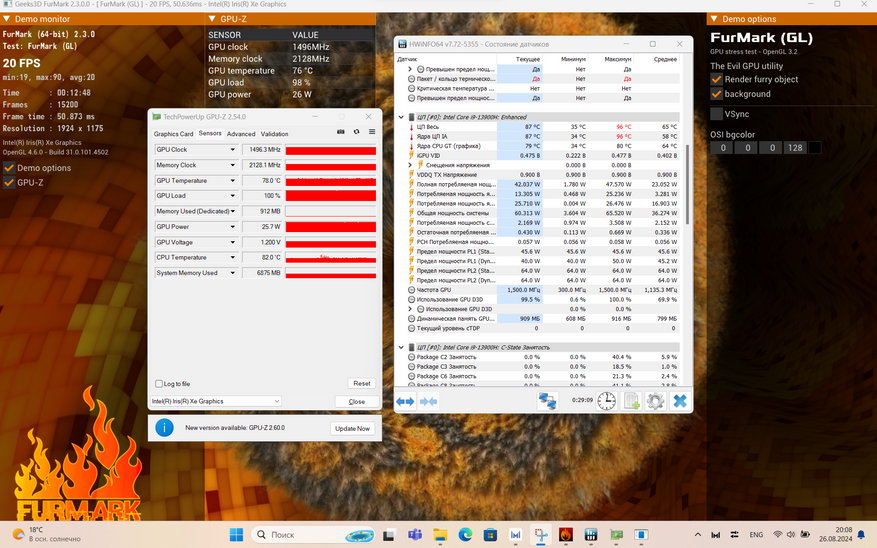Open GPU Power sensor dropdown
Viewport: 877px width, 548px height.
click(x=233, y=227)
